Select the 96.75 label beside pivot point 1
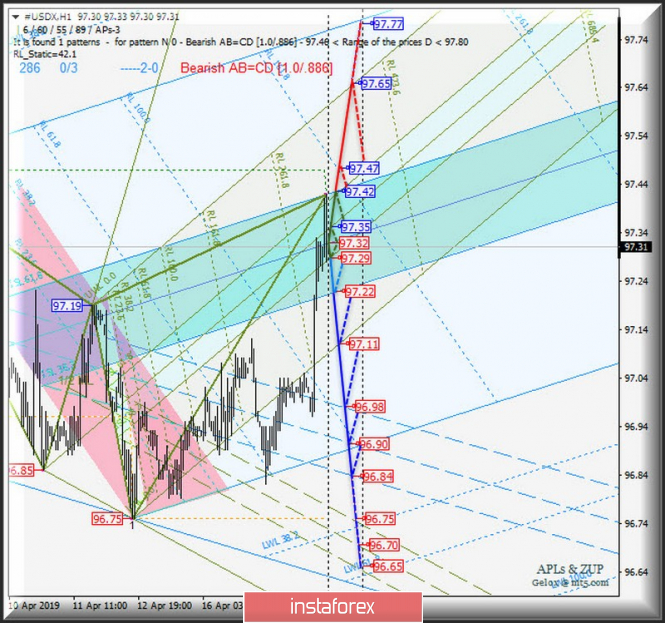The width and height of the screenshot is (665, 623). click(107, 519)
